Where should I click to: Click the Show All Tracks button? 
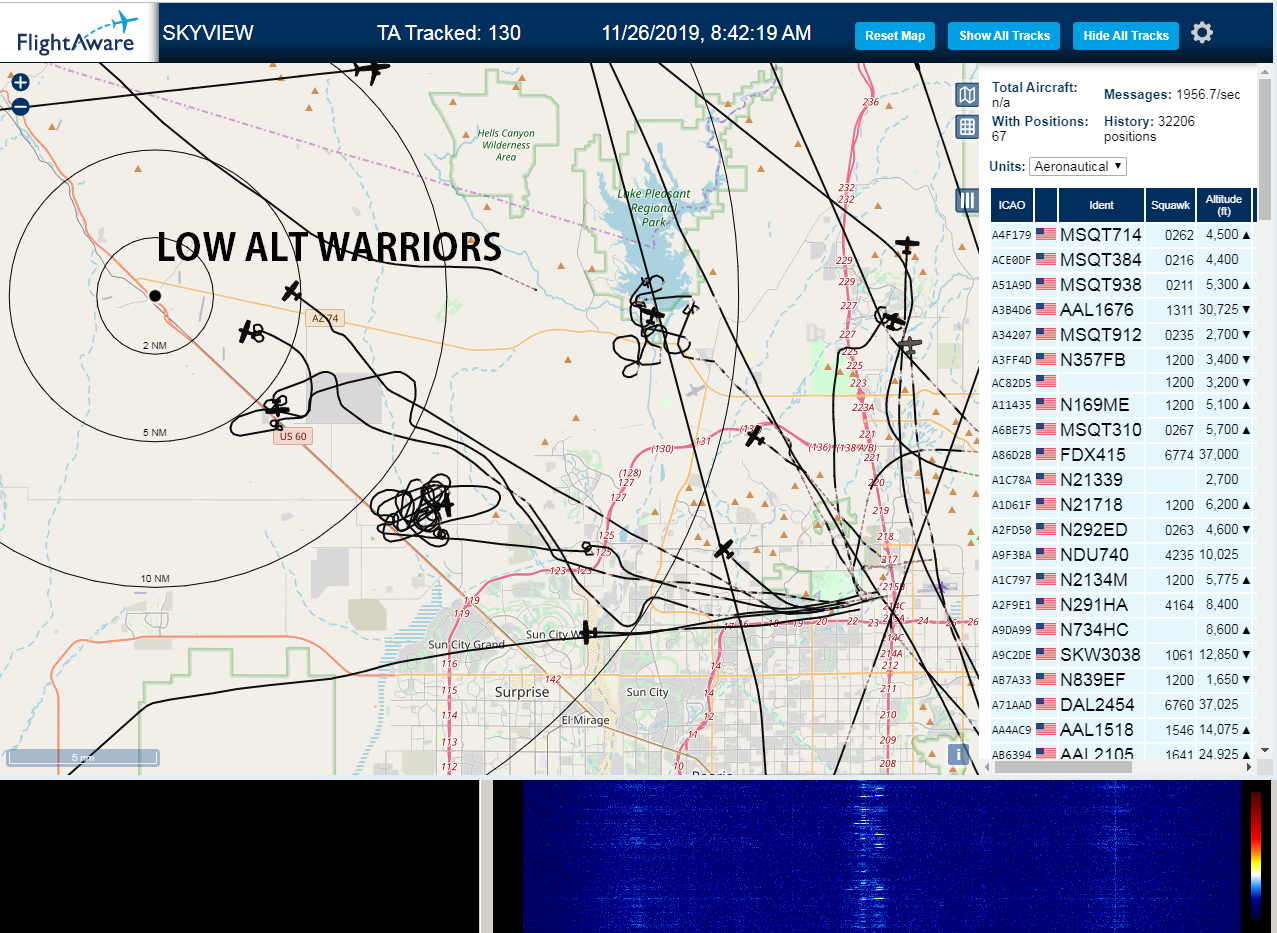point(1004,36)
